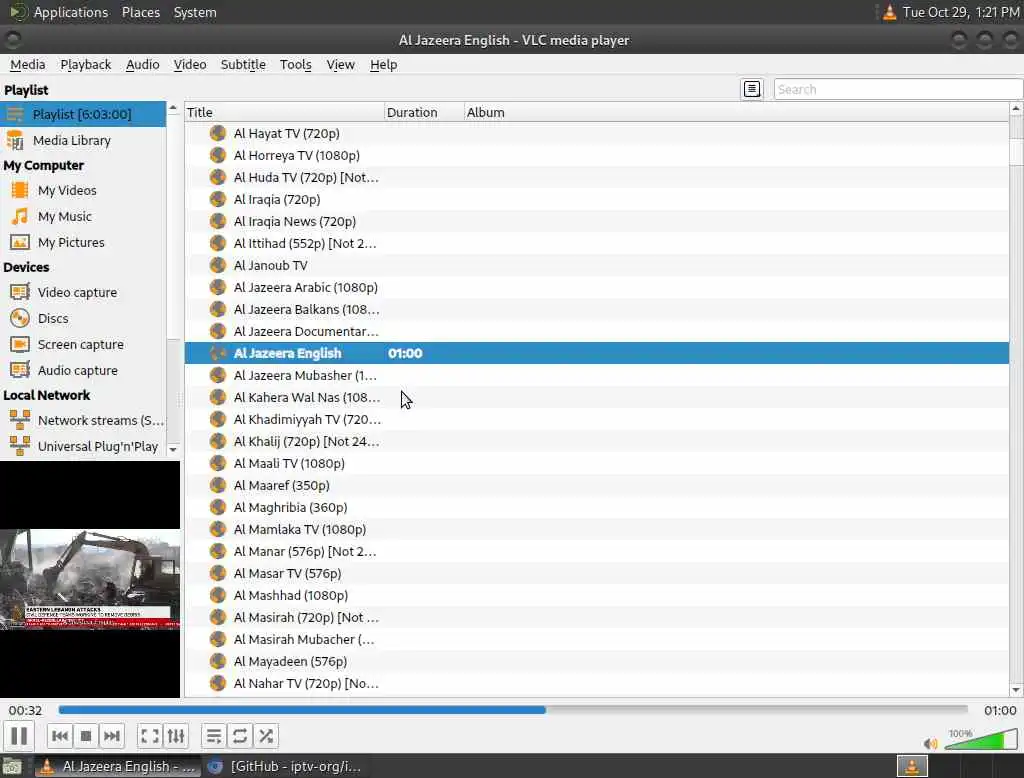Sort playlist by Title column
Screen dimensions: 1024x778
coord(284,112)
